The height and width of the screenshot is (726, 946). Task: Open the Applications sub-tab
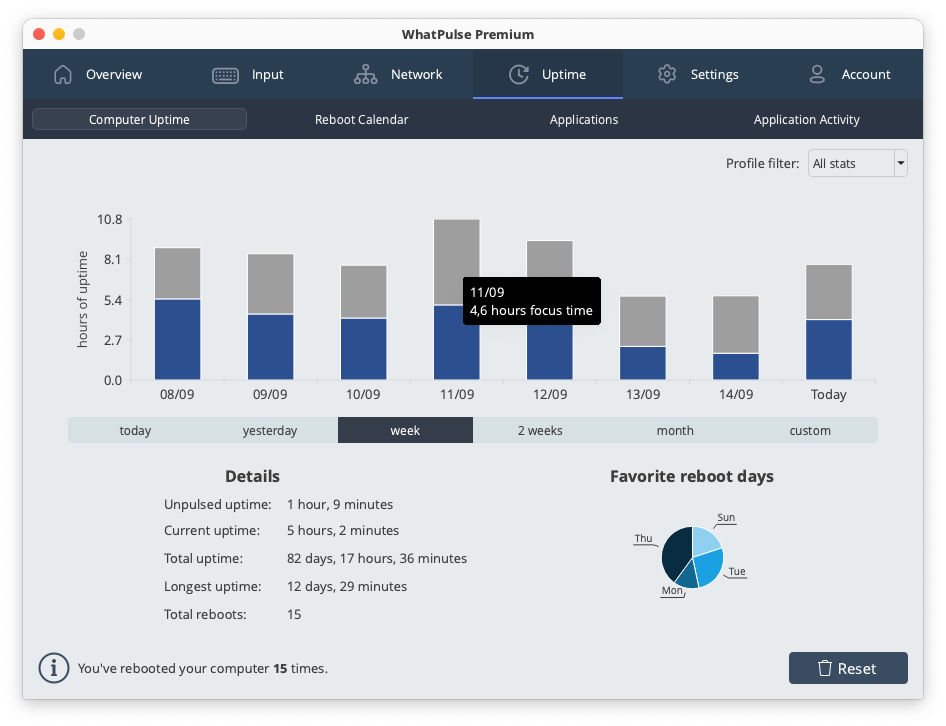[x=584, y=120]
